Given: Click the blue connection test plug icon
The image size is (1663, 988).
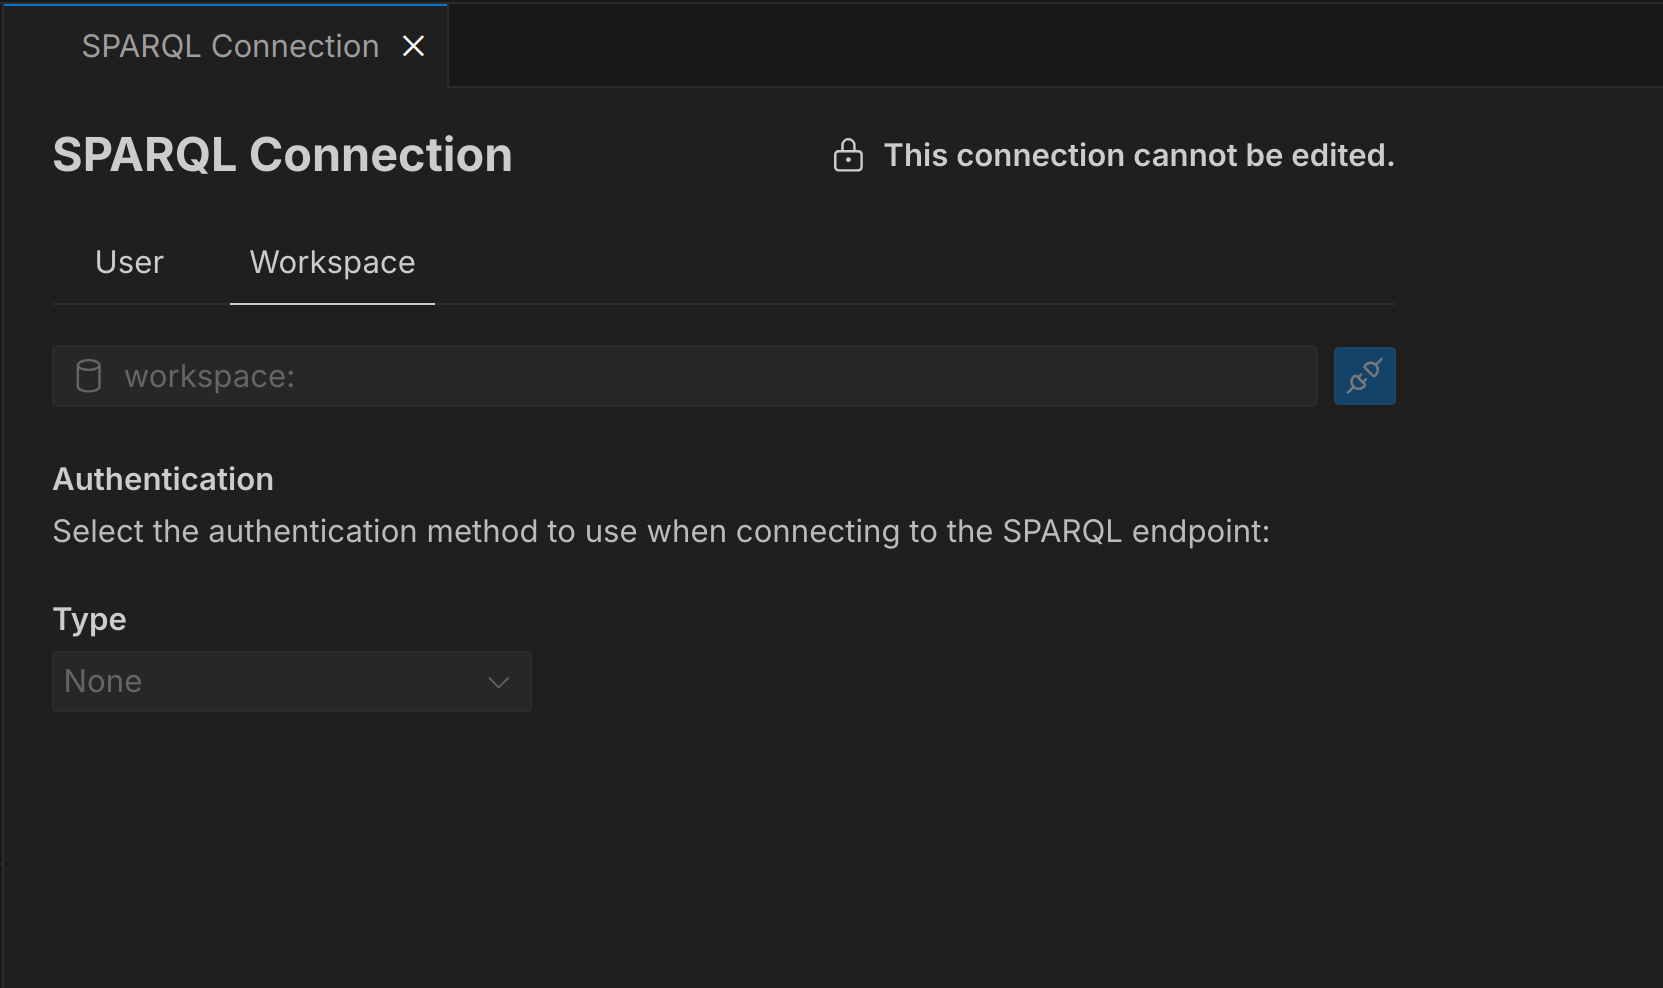Looking at the screenshot, I should pos(1364,376).
